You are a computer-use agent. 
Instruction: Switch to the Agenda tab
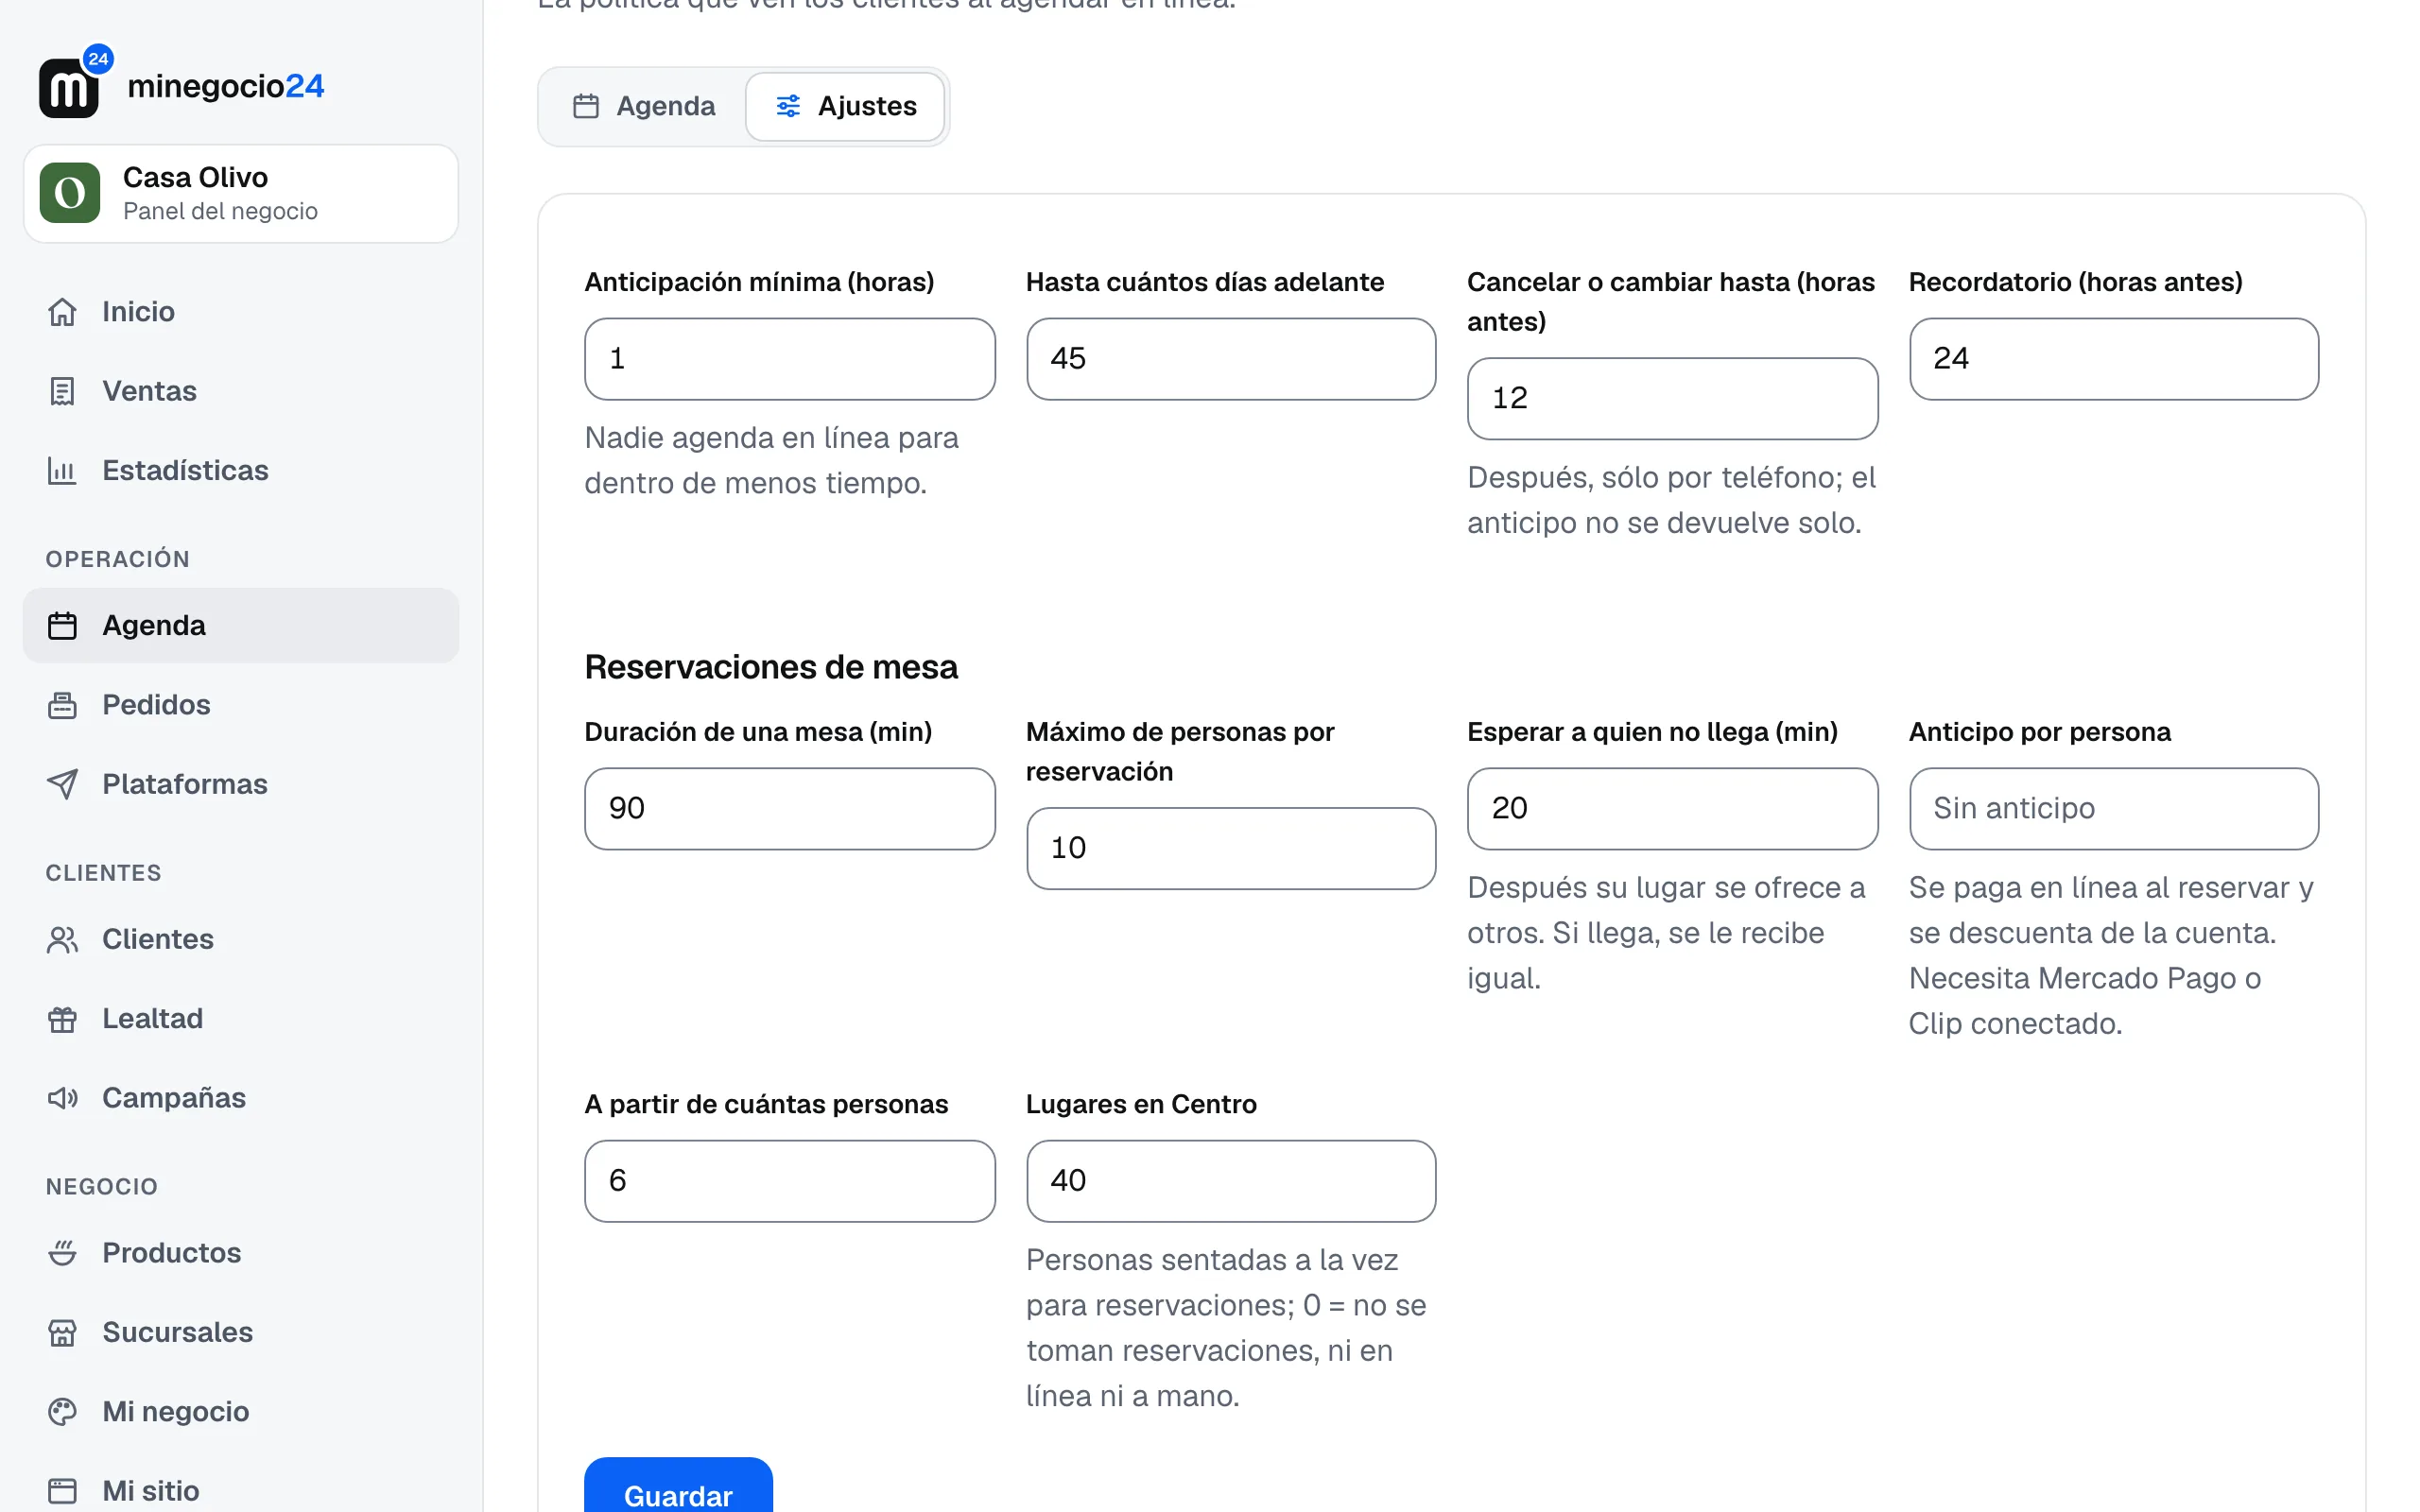tap(644, 106)
